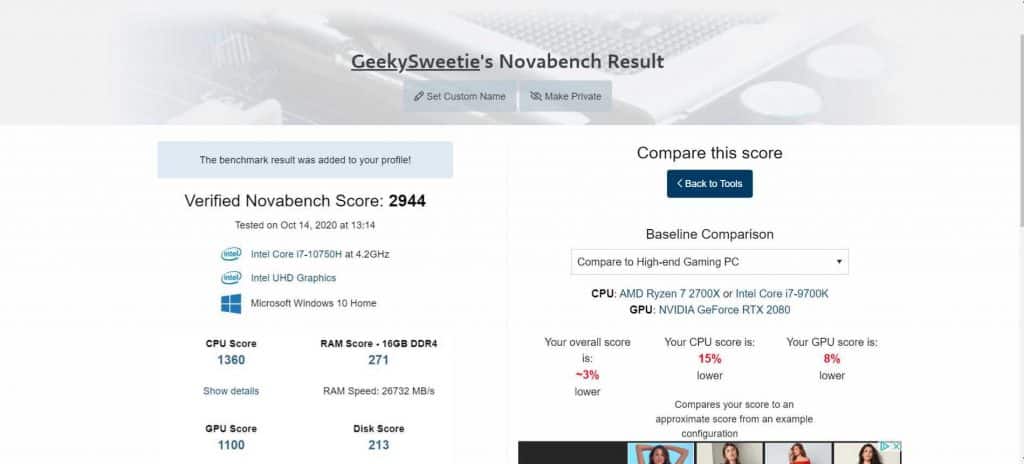The width and height of the screenshot is (1024, 464).
Task: Click the AdChoices triangle icon
Action: 887,447
